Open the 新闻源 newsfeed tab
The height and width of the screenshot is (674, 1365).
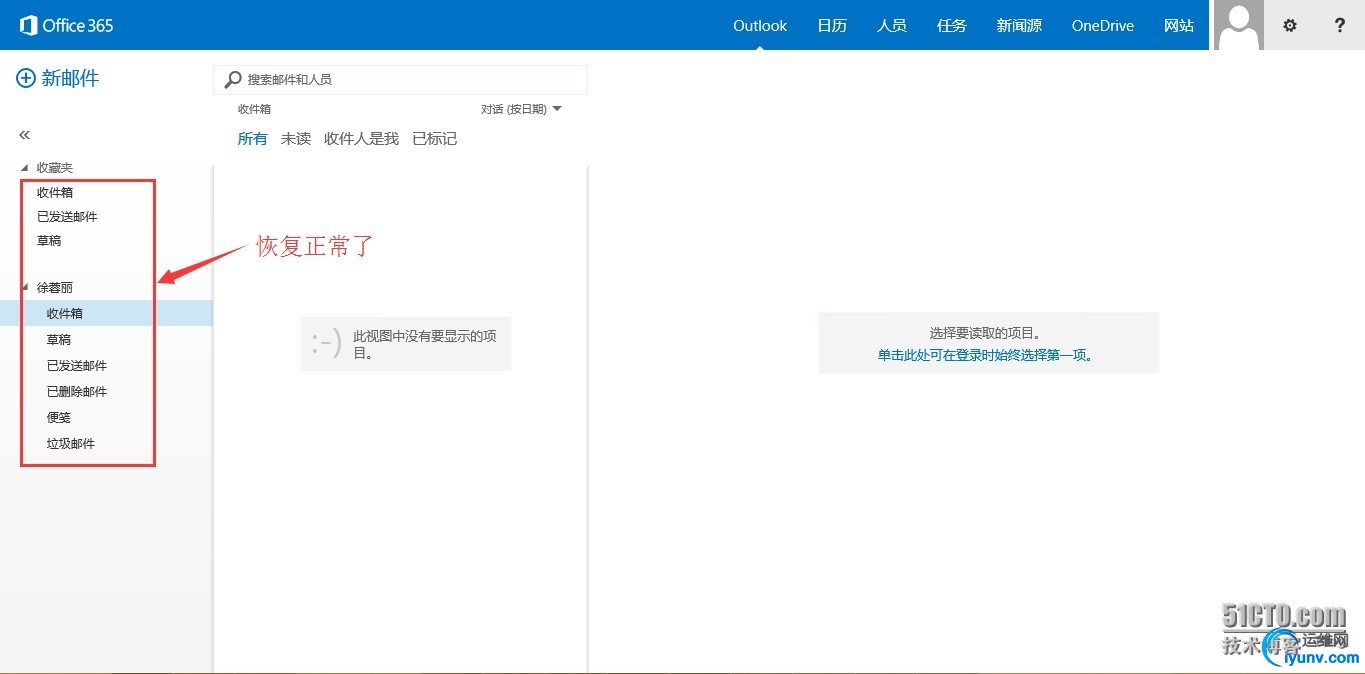(x=1019, y=26)
